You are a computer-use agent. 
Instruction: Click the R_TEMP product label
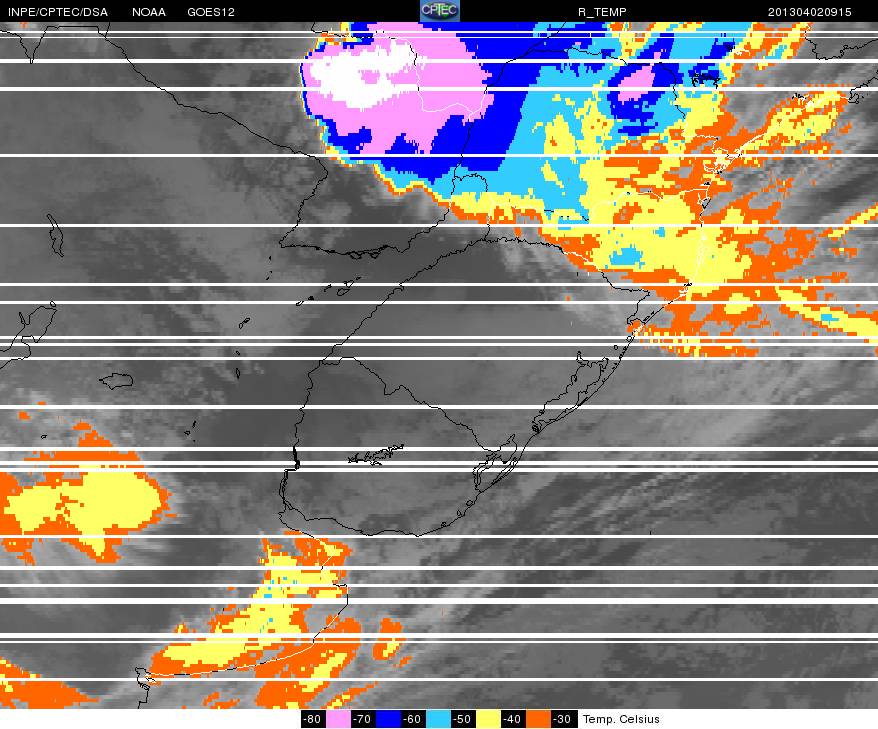602,12
